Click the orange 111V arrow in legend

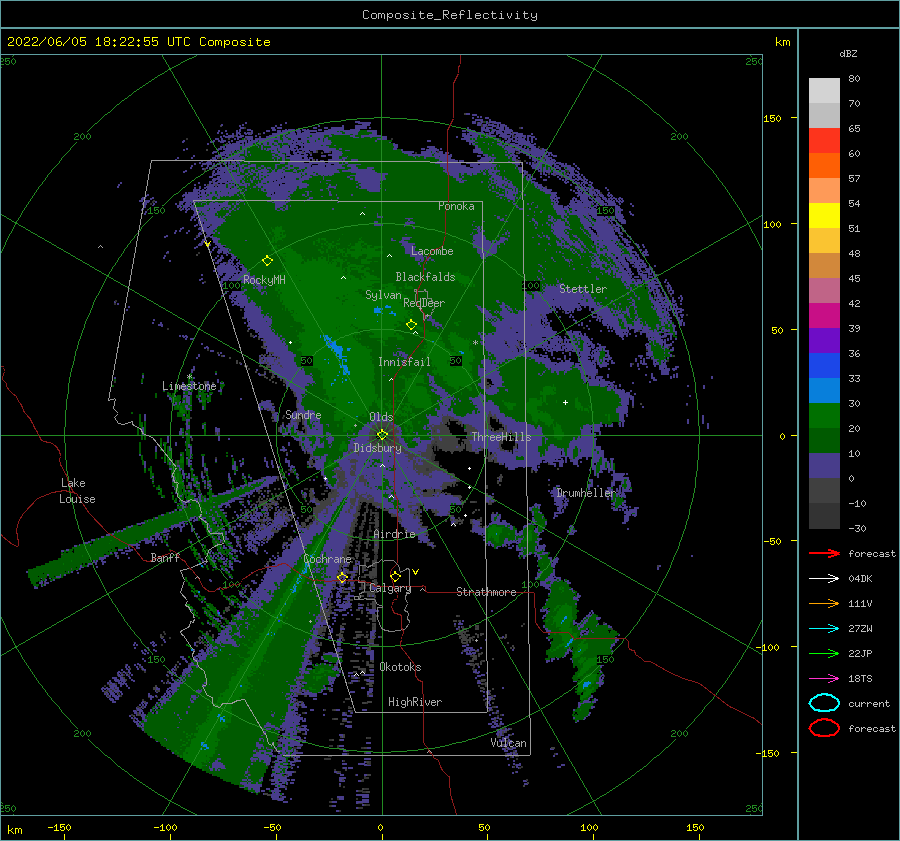[824, 603]
